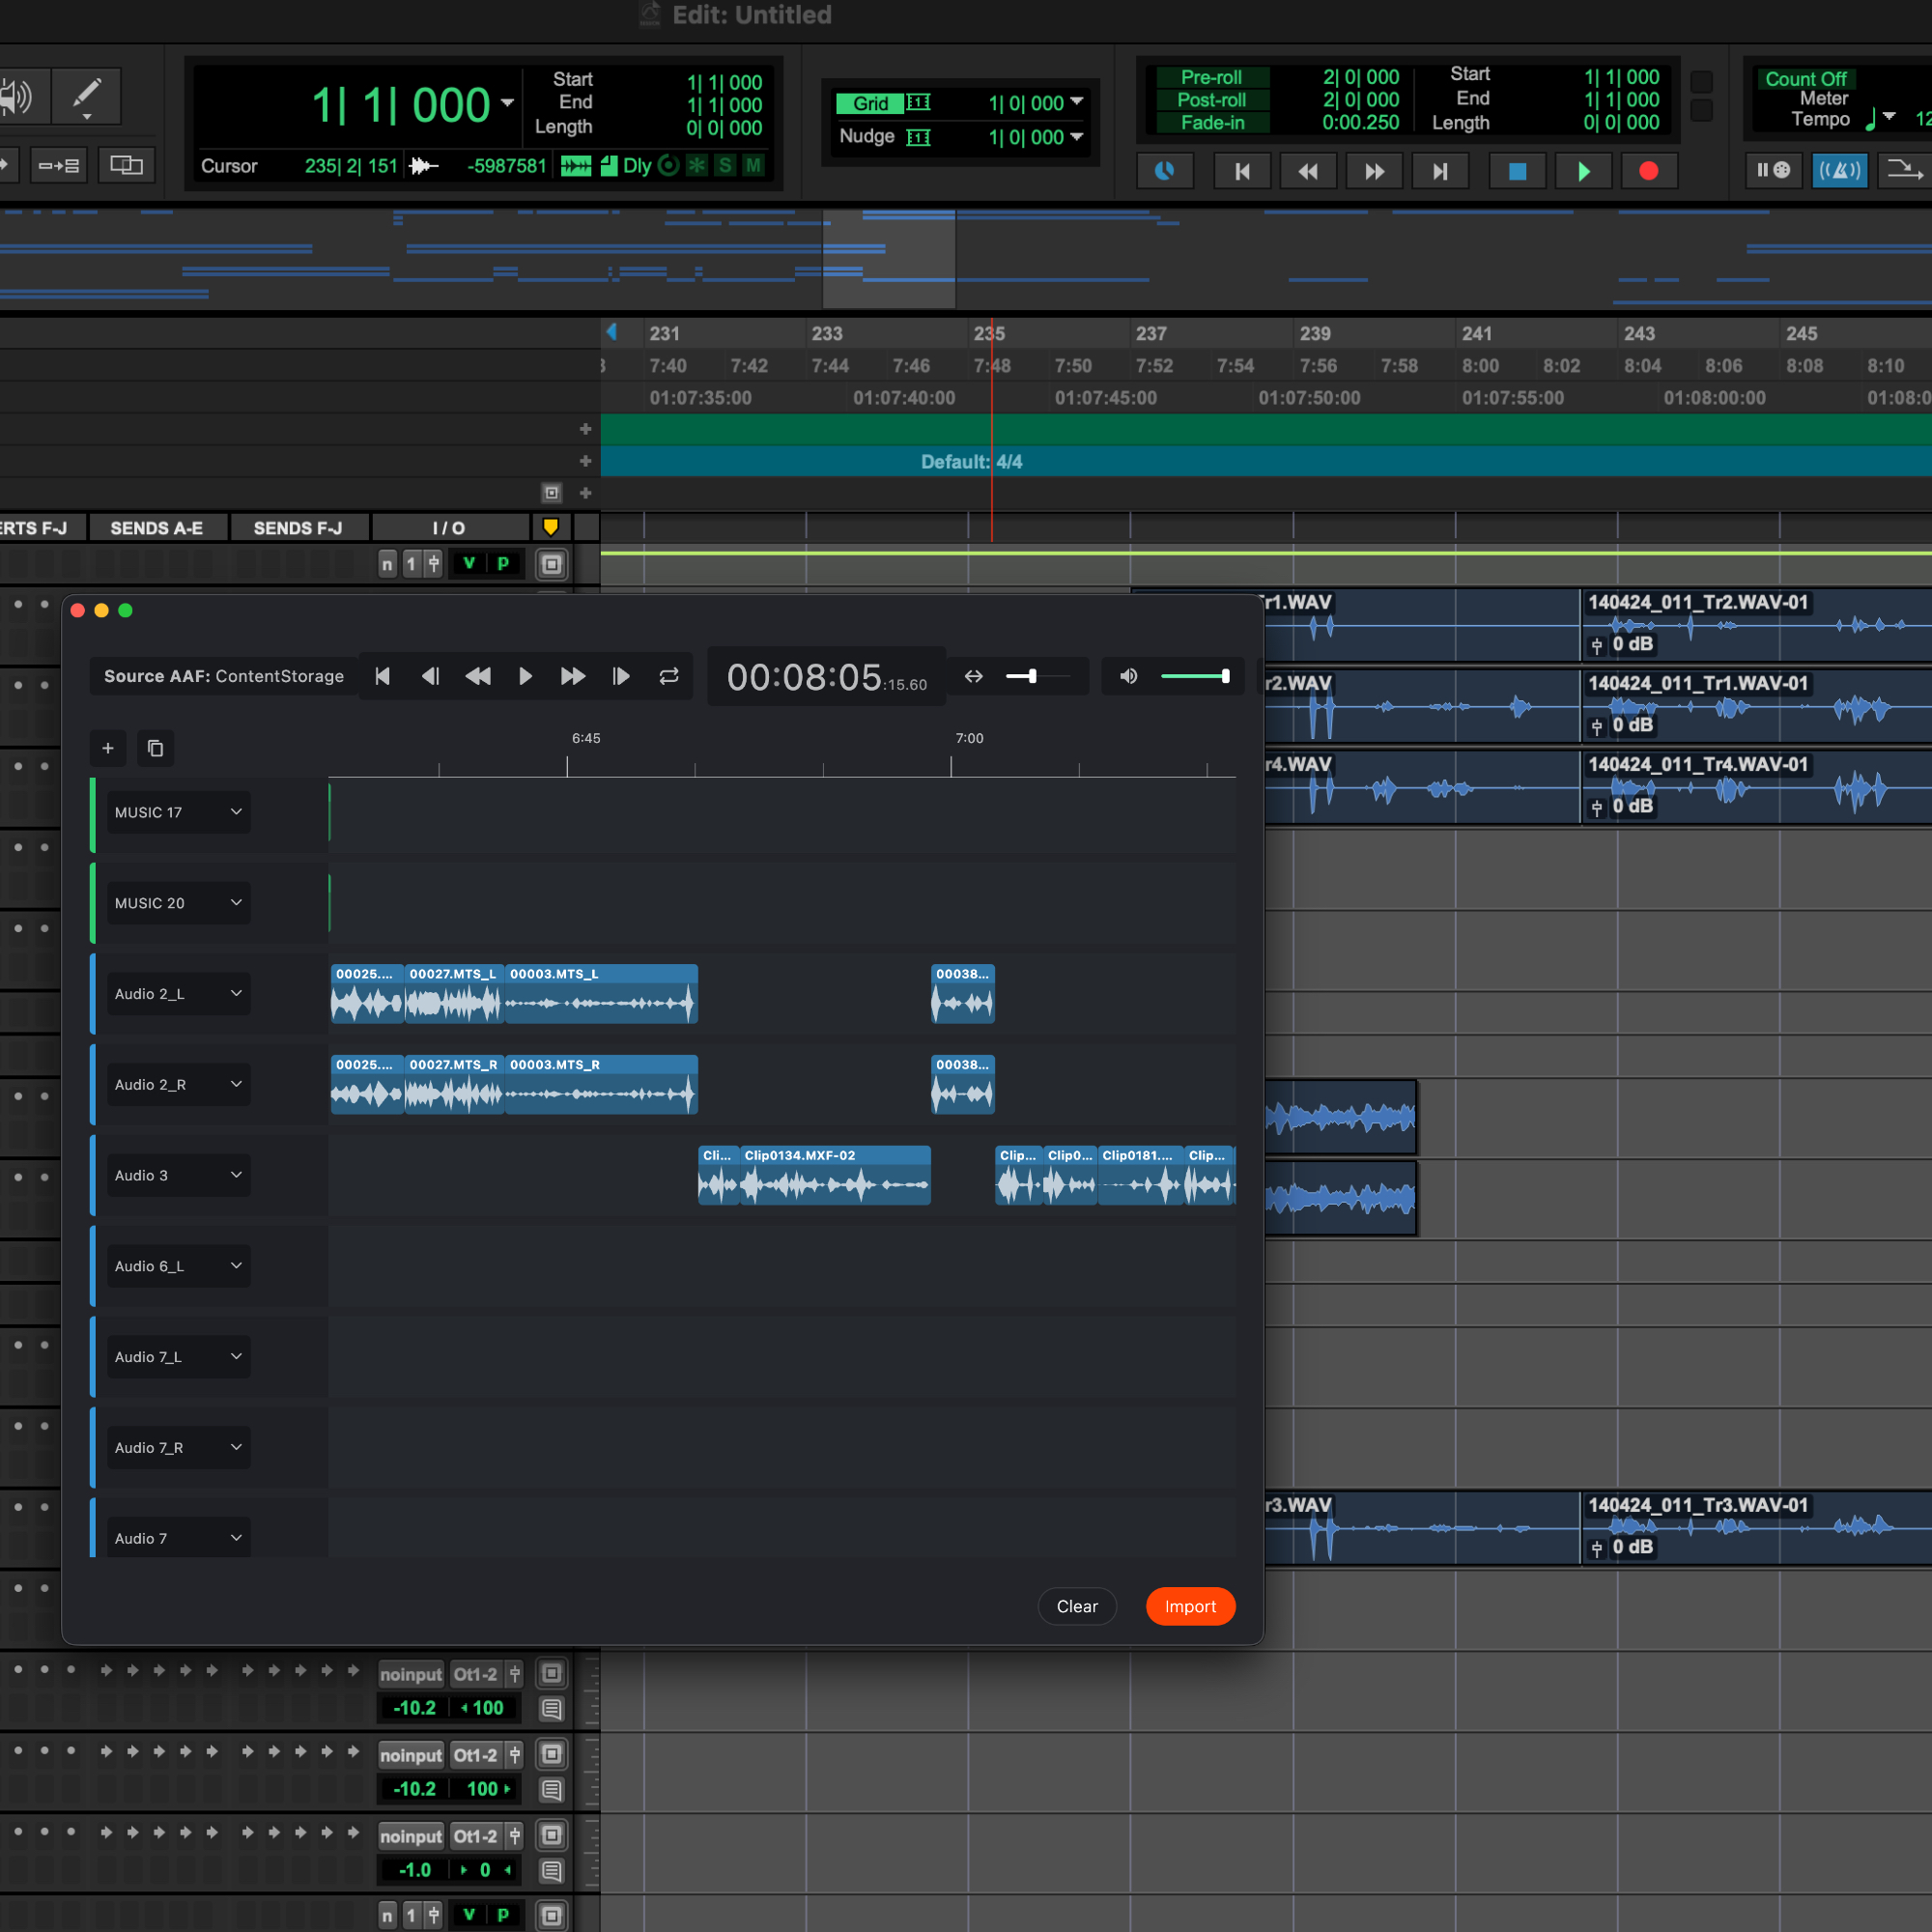The image size is (1932, 1932).
Task: Start playback with green Play button
Action: pos(1584,171)
